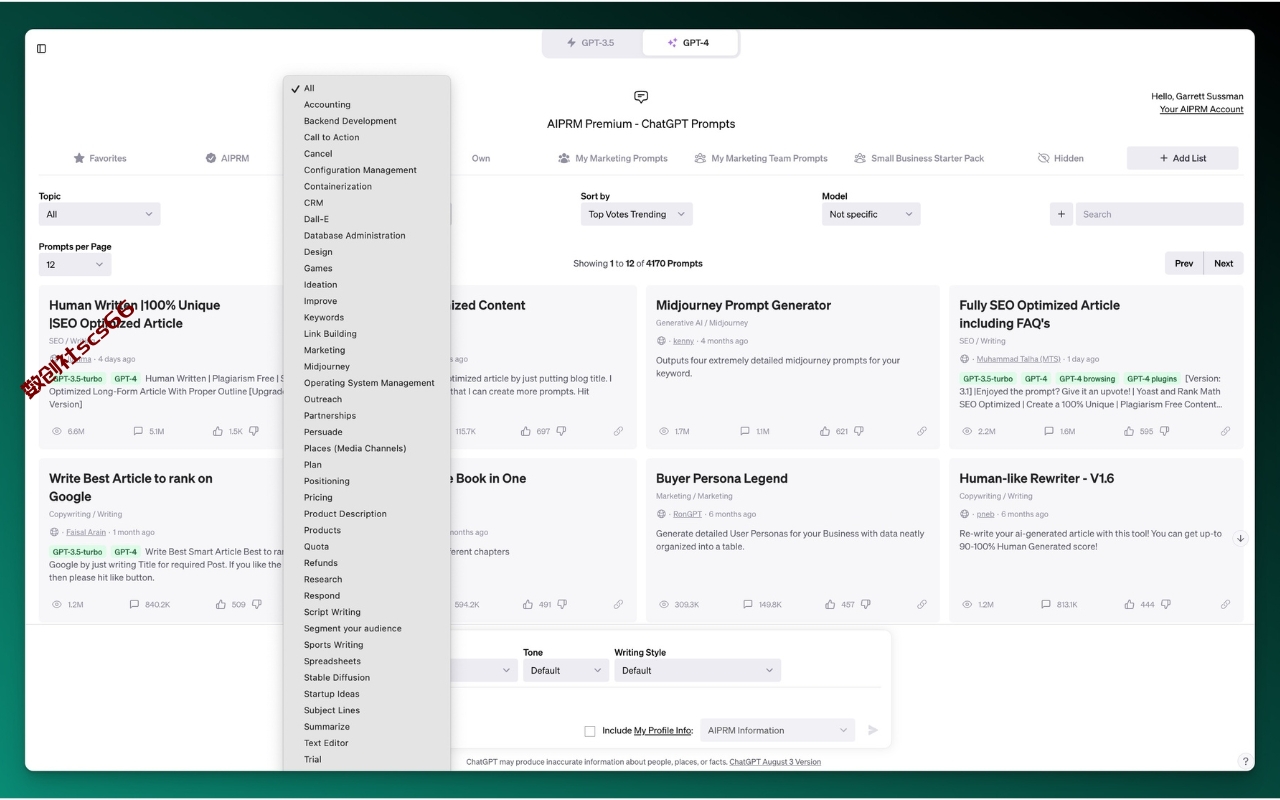Screen dimensions: 1280x800
Task: Choose Dall-E from the dropdown list
Action: [367, 219]
